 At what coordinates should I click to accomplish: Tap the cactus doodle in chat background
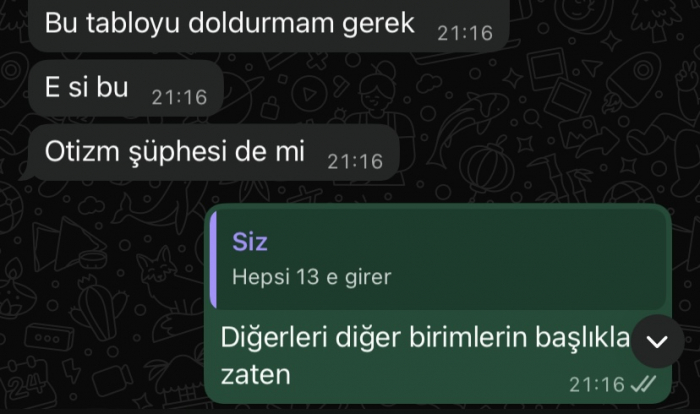(96, 306)
